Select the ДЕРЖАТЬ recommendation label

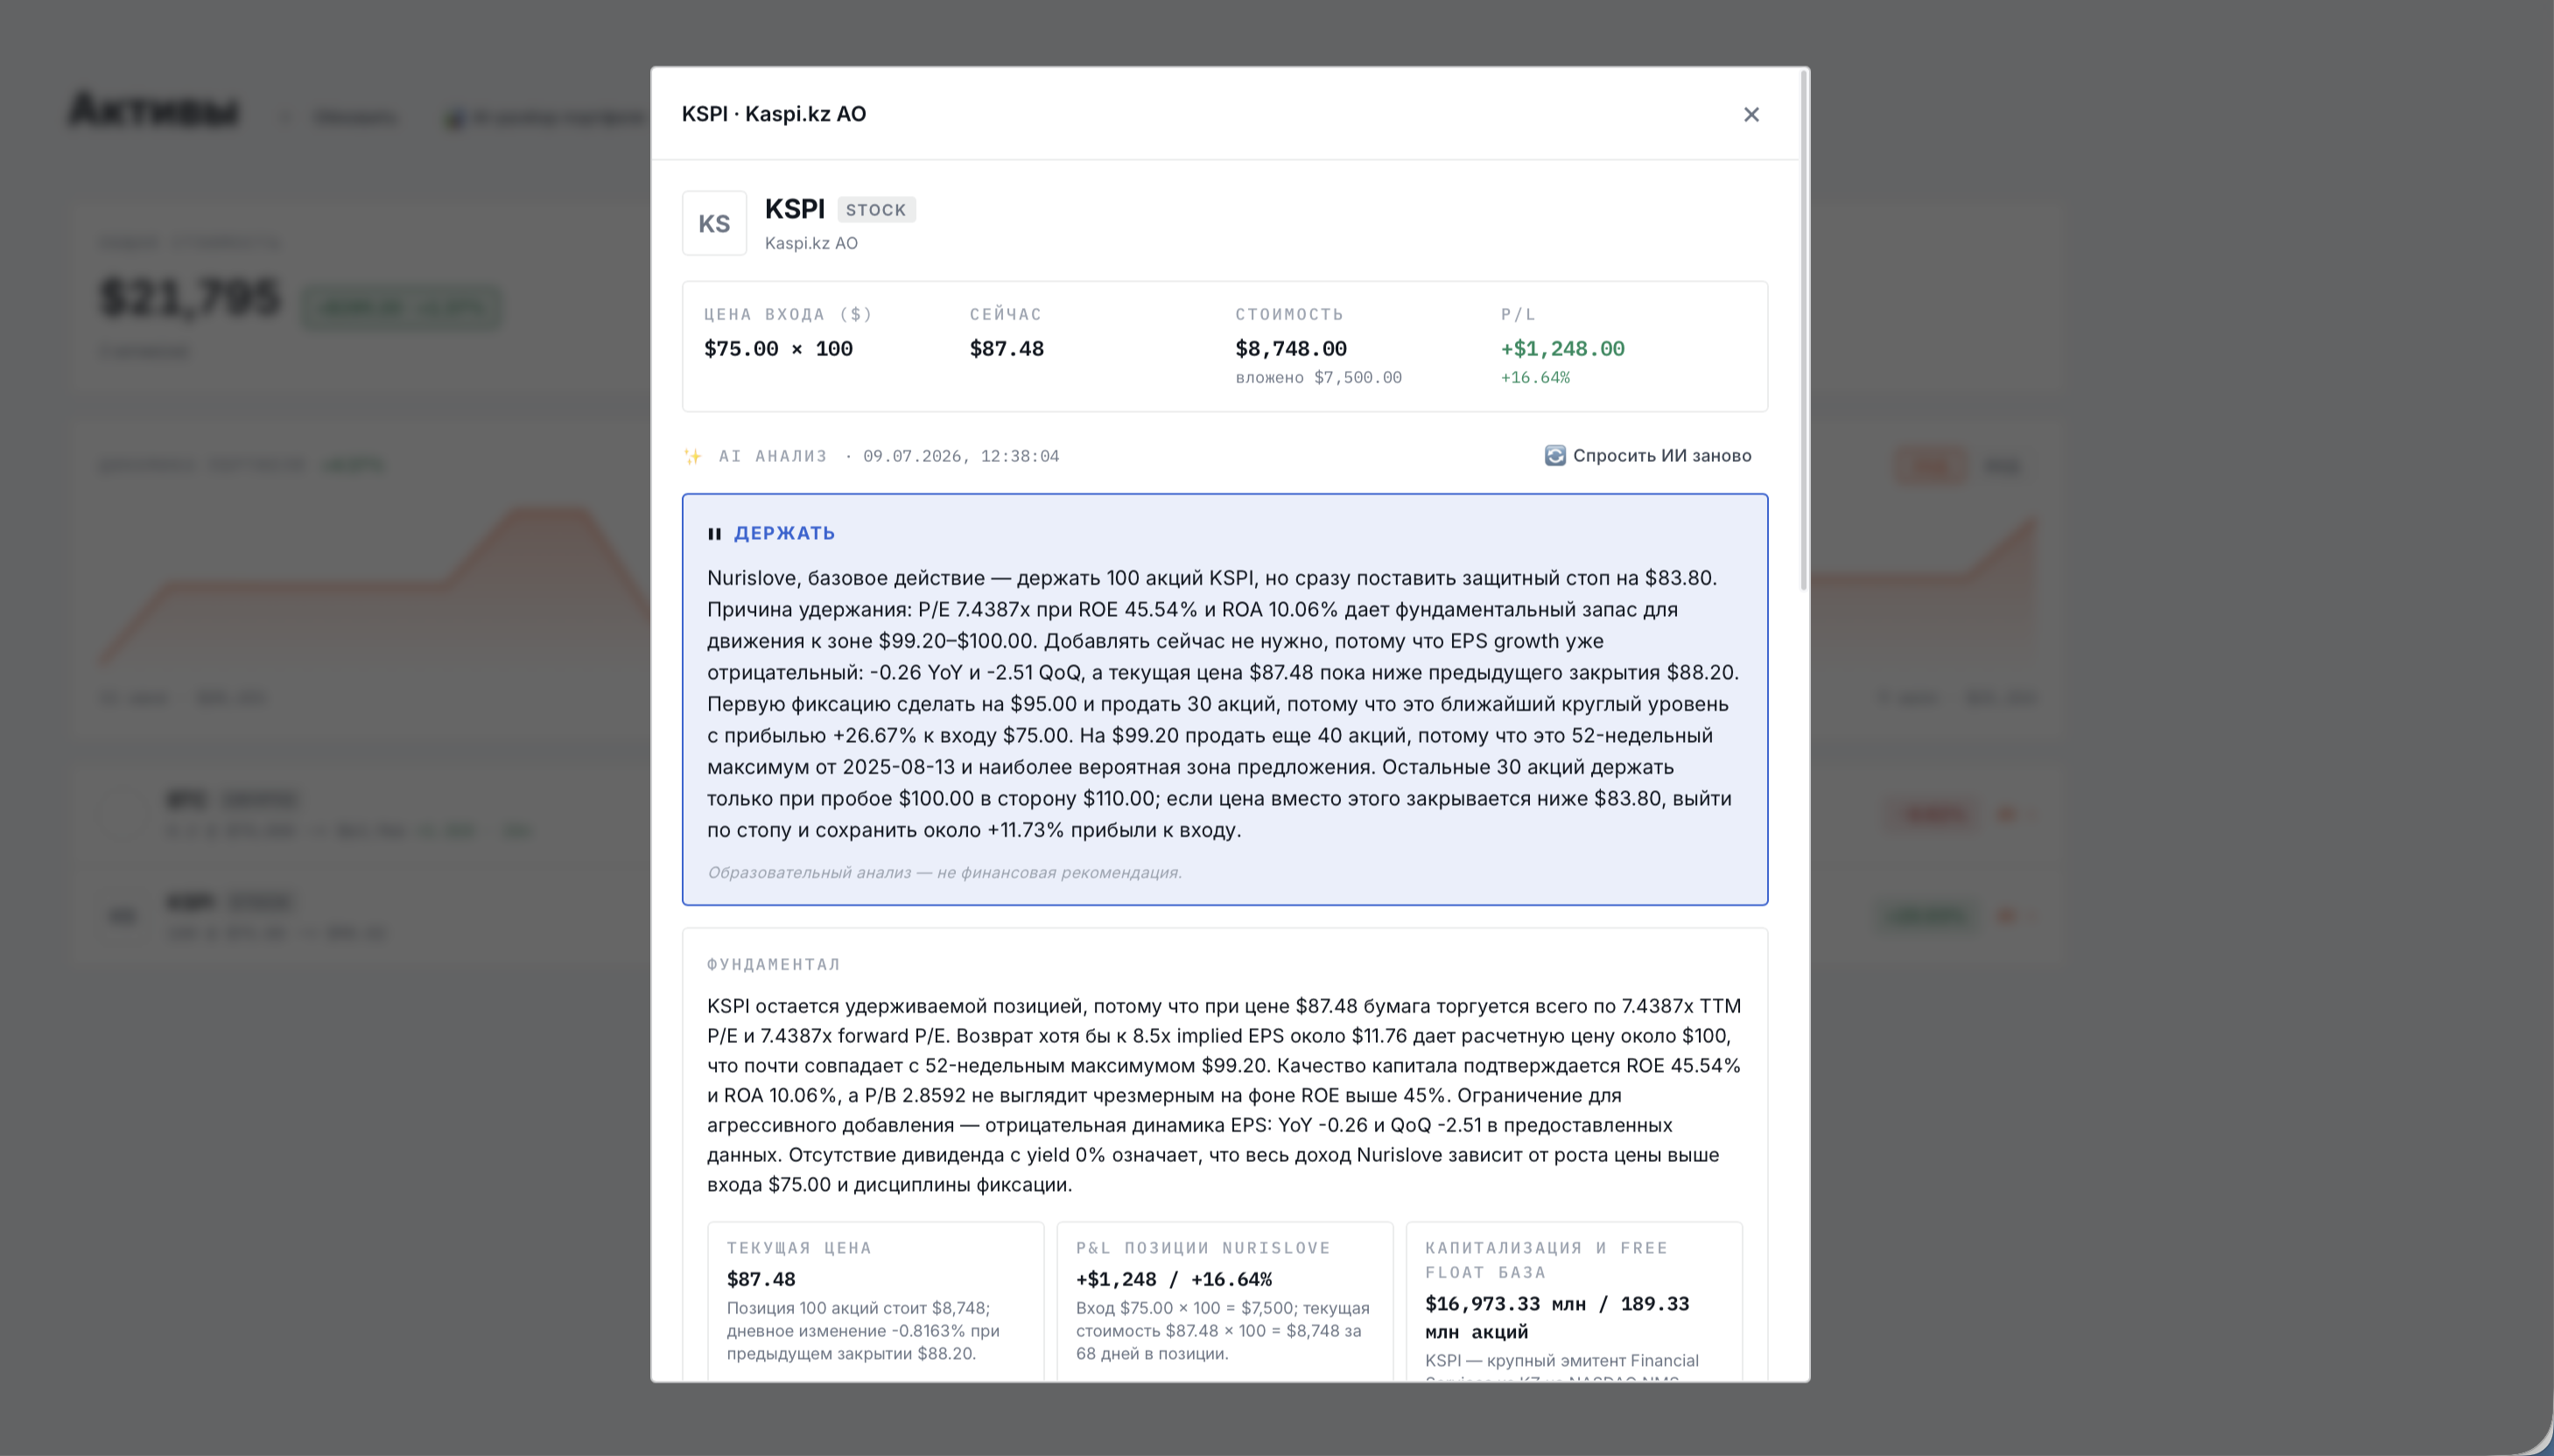[784, 533]
